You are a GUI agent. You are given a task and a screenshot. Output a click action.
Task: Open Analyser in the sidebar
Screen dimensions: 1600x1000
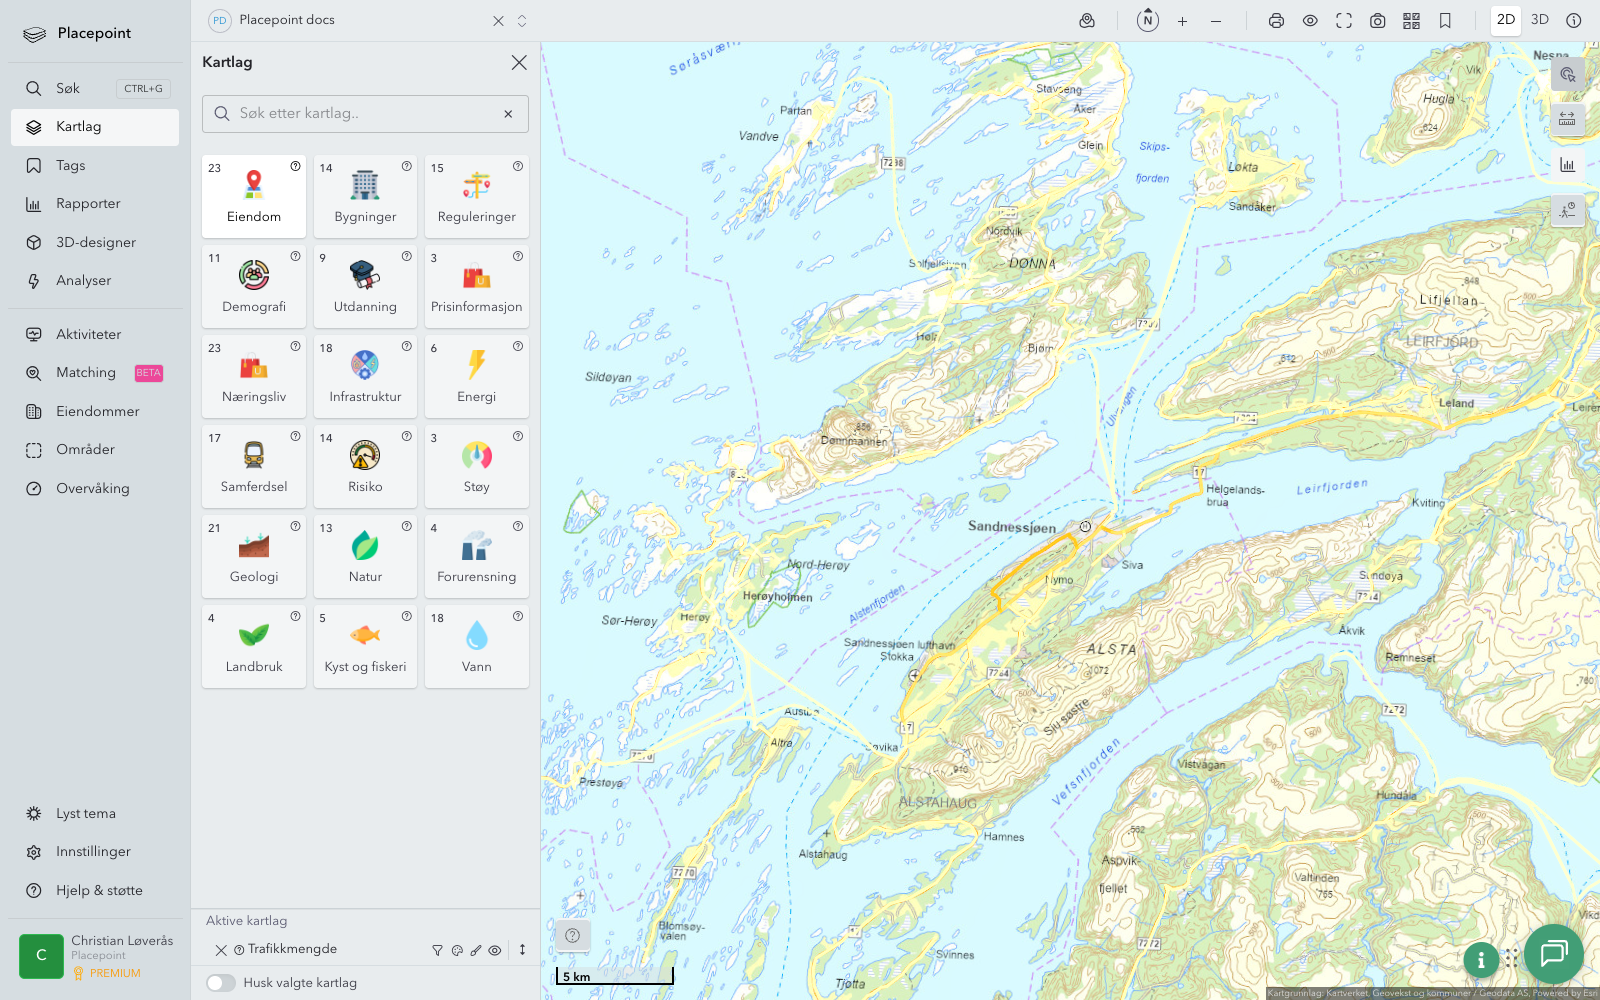[95, 280]
